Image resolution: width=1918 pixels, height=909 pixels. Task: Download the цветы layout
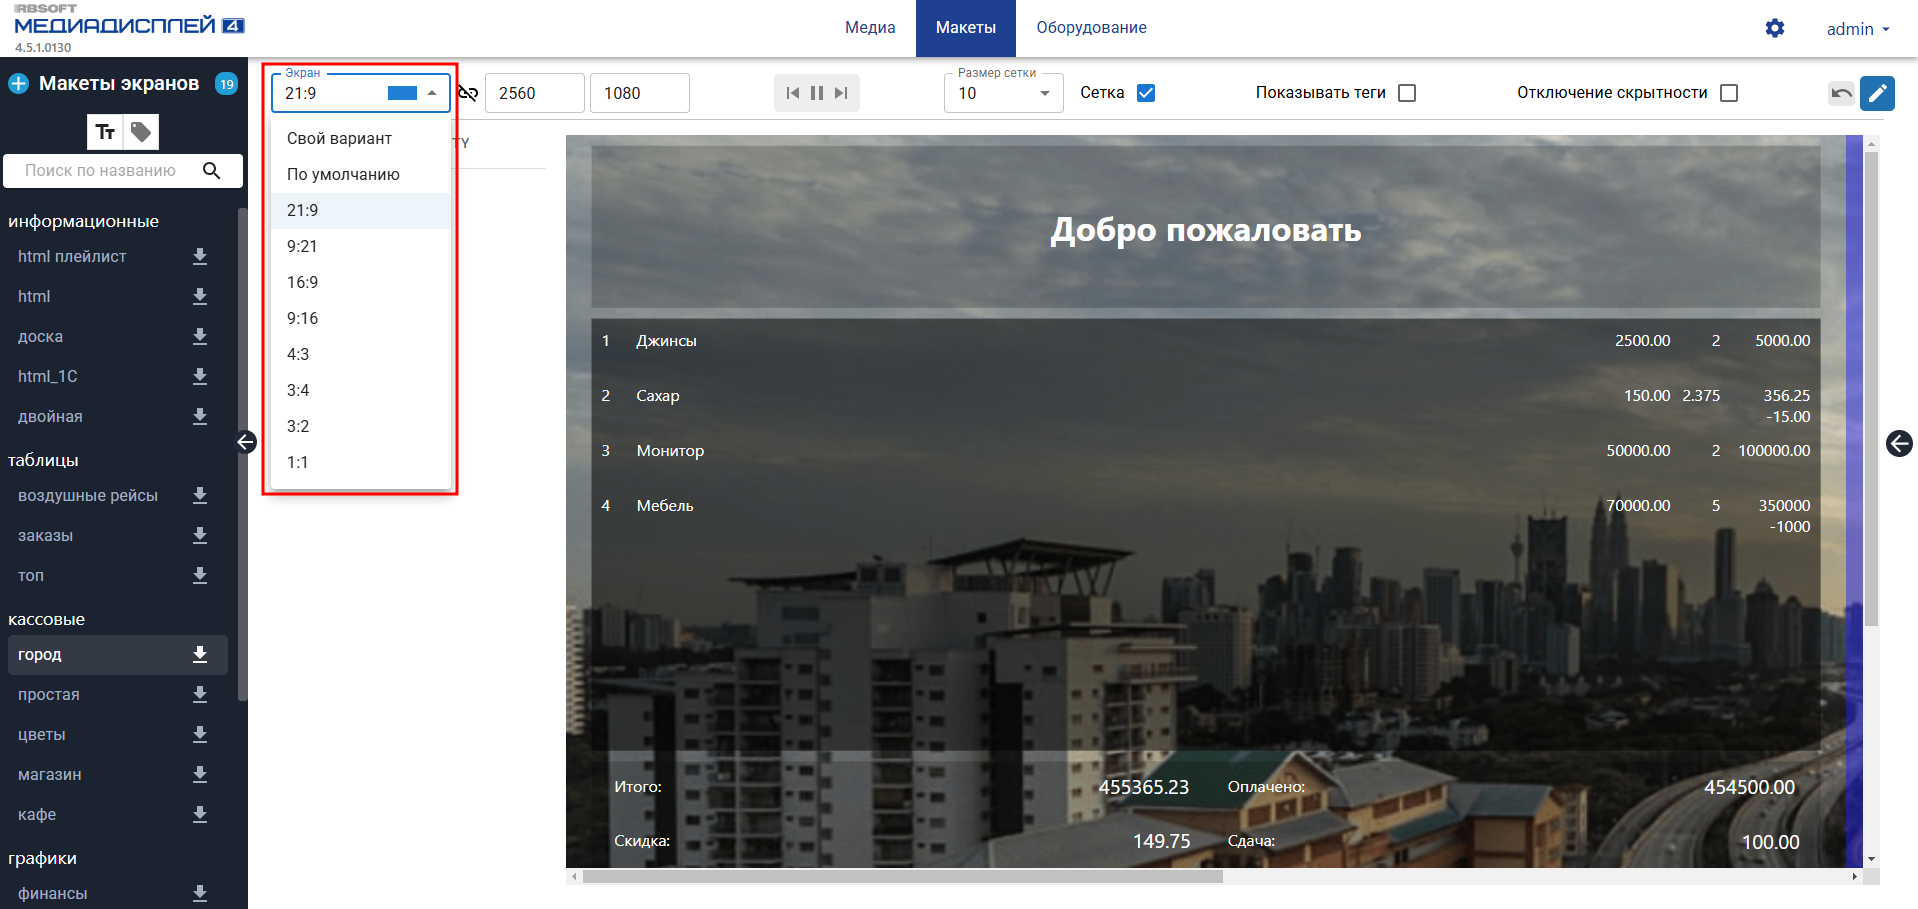(200, 735)
